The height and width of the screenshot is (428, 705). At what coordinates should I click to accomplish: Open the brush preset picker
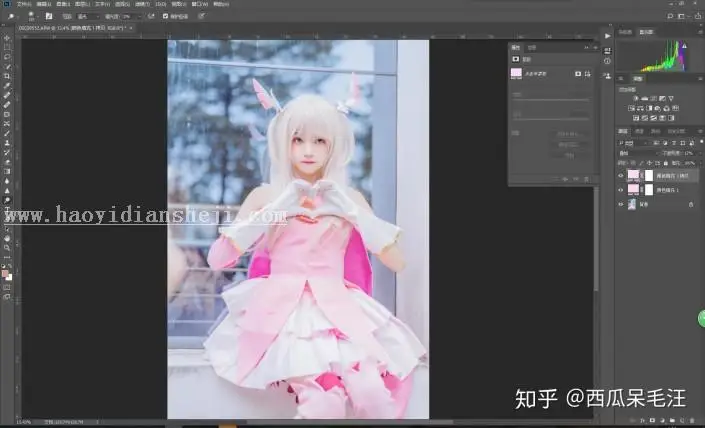[31, 16]
